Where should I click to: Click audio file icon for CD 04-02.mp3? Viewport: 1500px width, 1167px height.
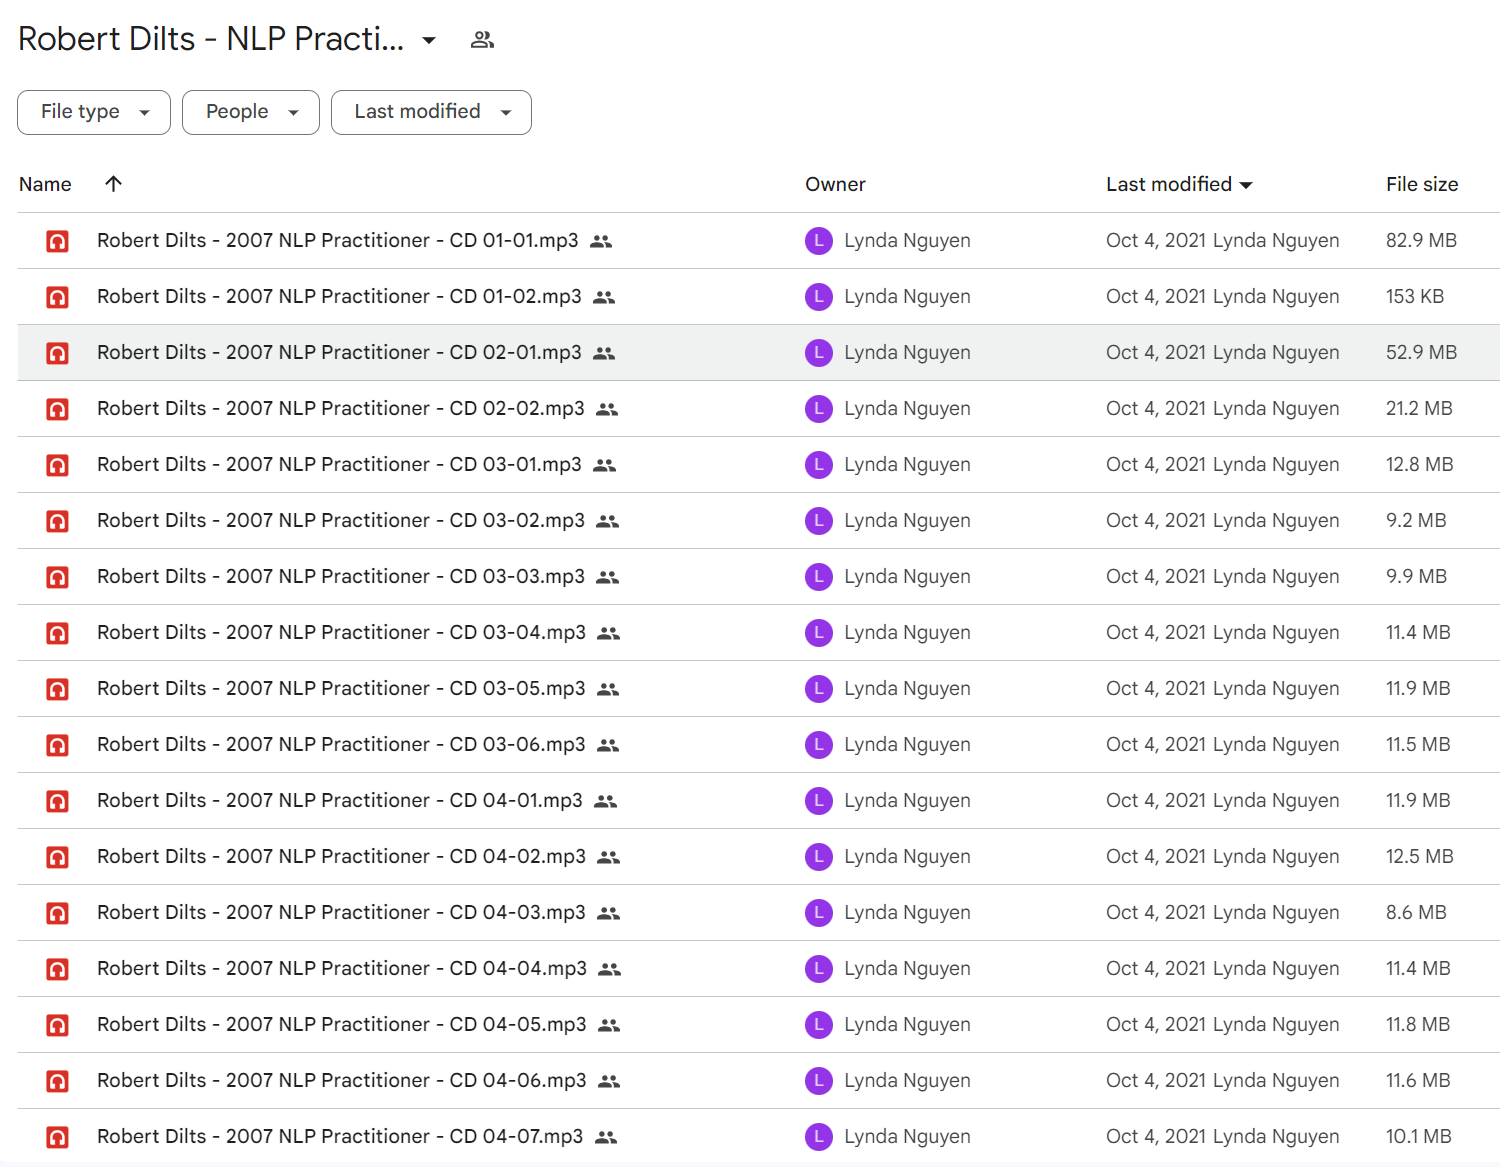(58, 857)
